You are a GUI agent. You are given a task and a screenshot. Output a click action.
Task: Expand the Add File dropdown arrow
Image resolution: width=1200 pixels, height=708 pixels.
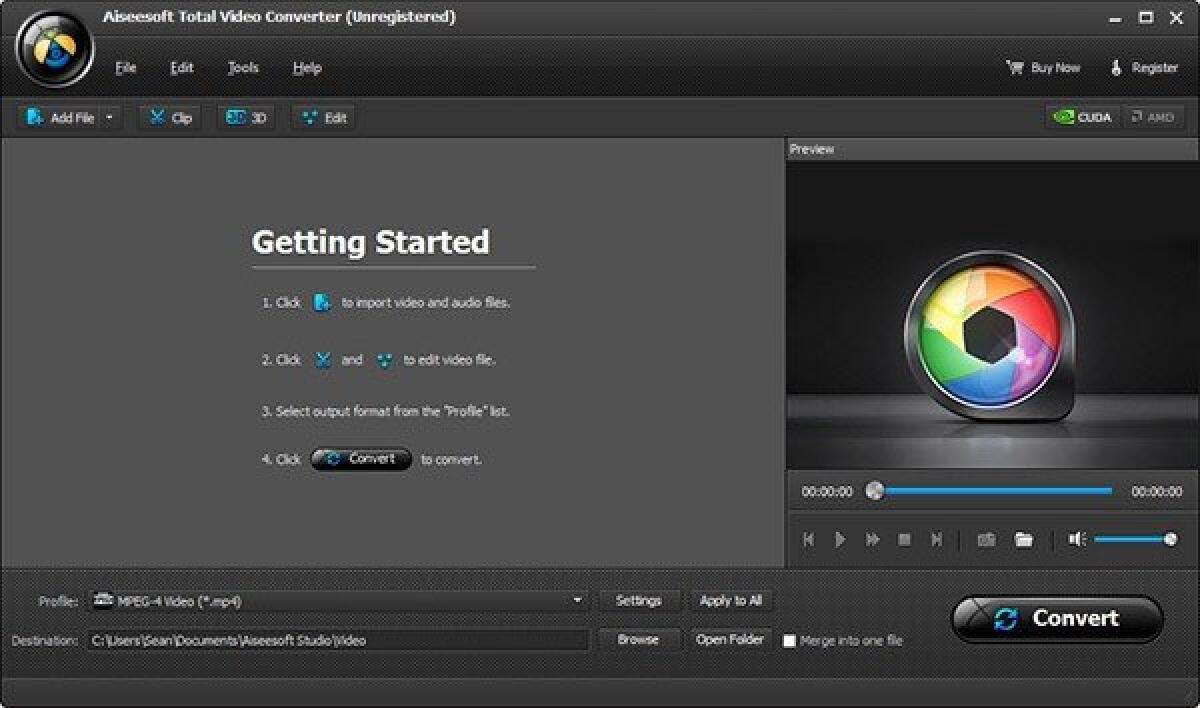click(107, 117)
